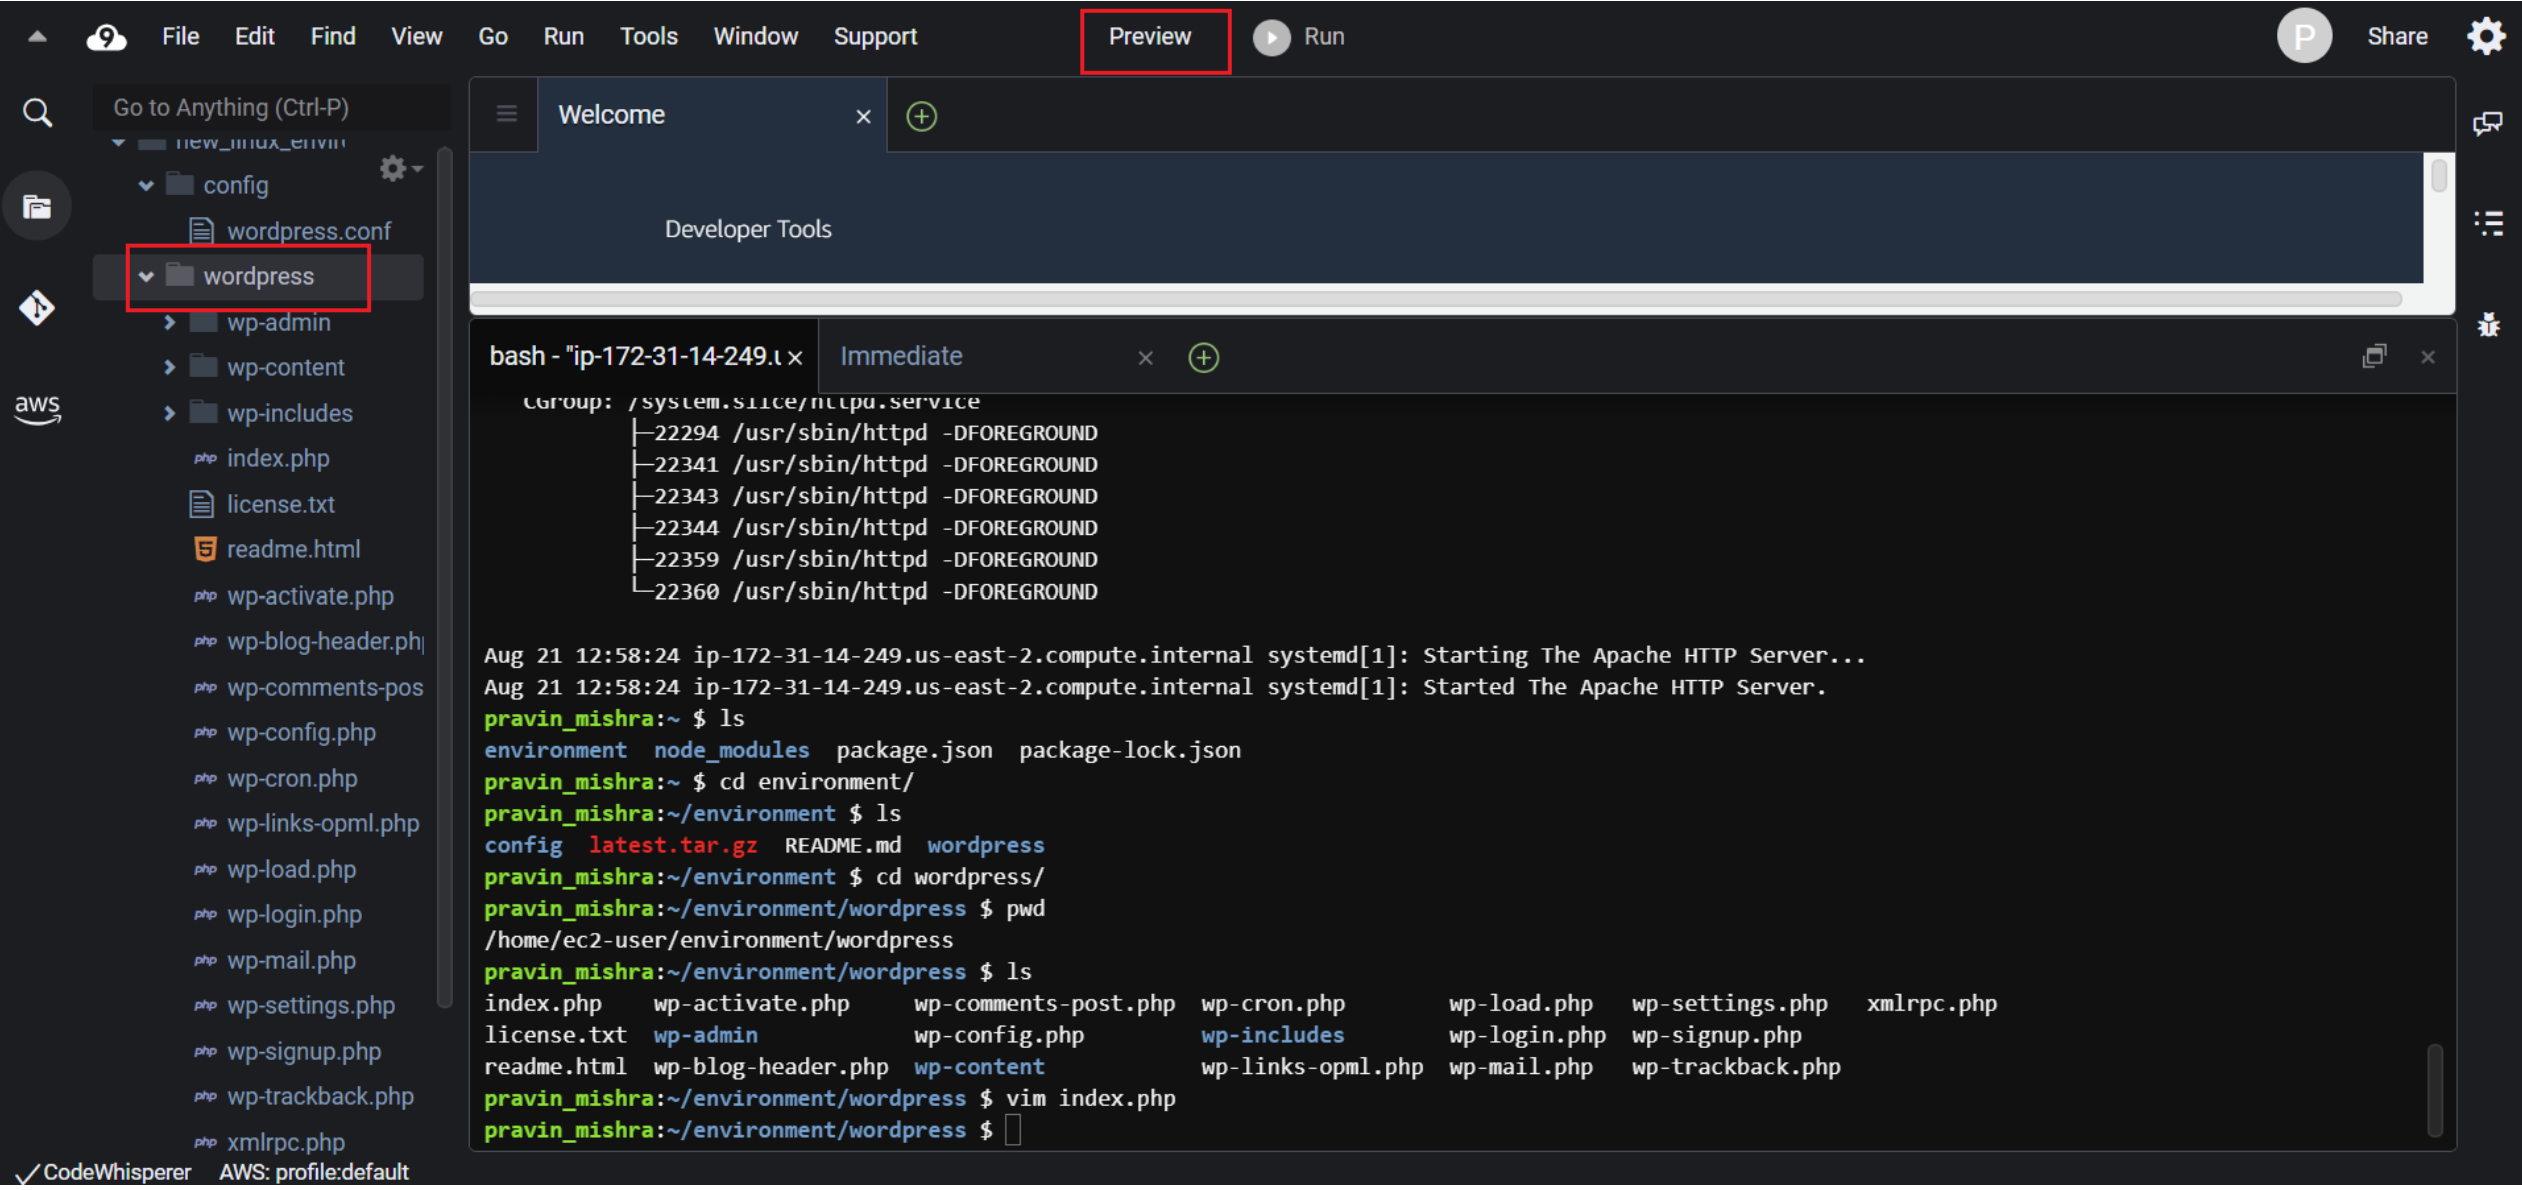Open the Preferences gear icon
2522x1190 pixels.
[x=2486, y=36]
